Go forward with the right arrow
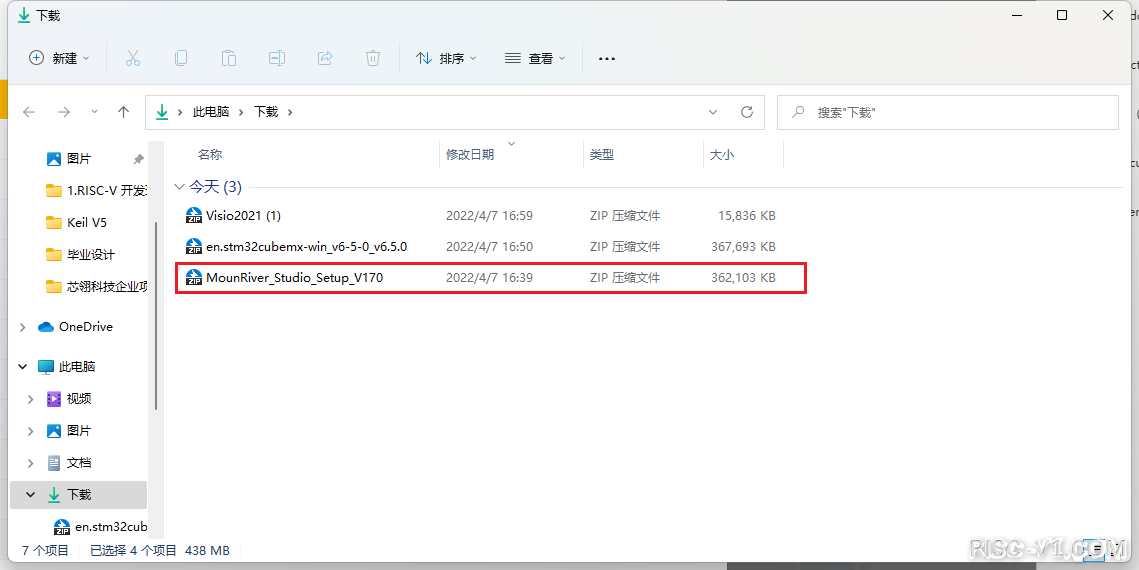 (x=64, y=112)
